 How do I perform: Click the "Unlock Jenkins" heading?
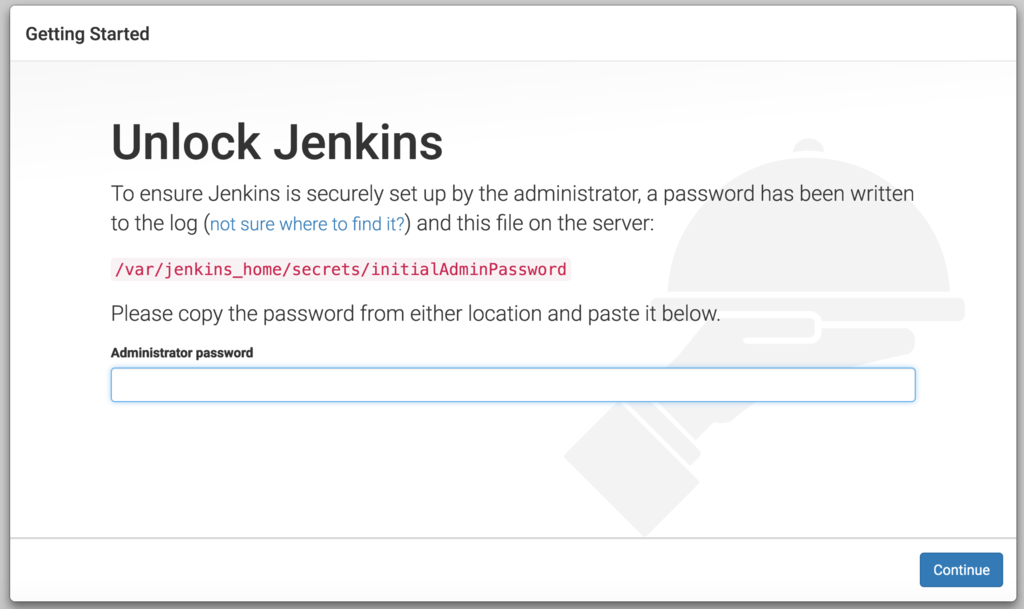277,142
